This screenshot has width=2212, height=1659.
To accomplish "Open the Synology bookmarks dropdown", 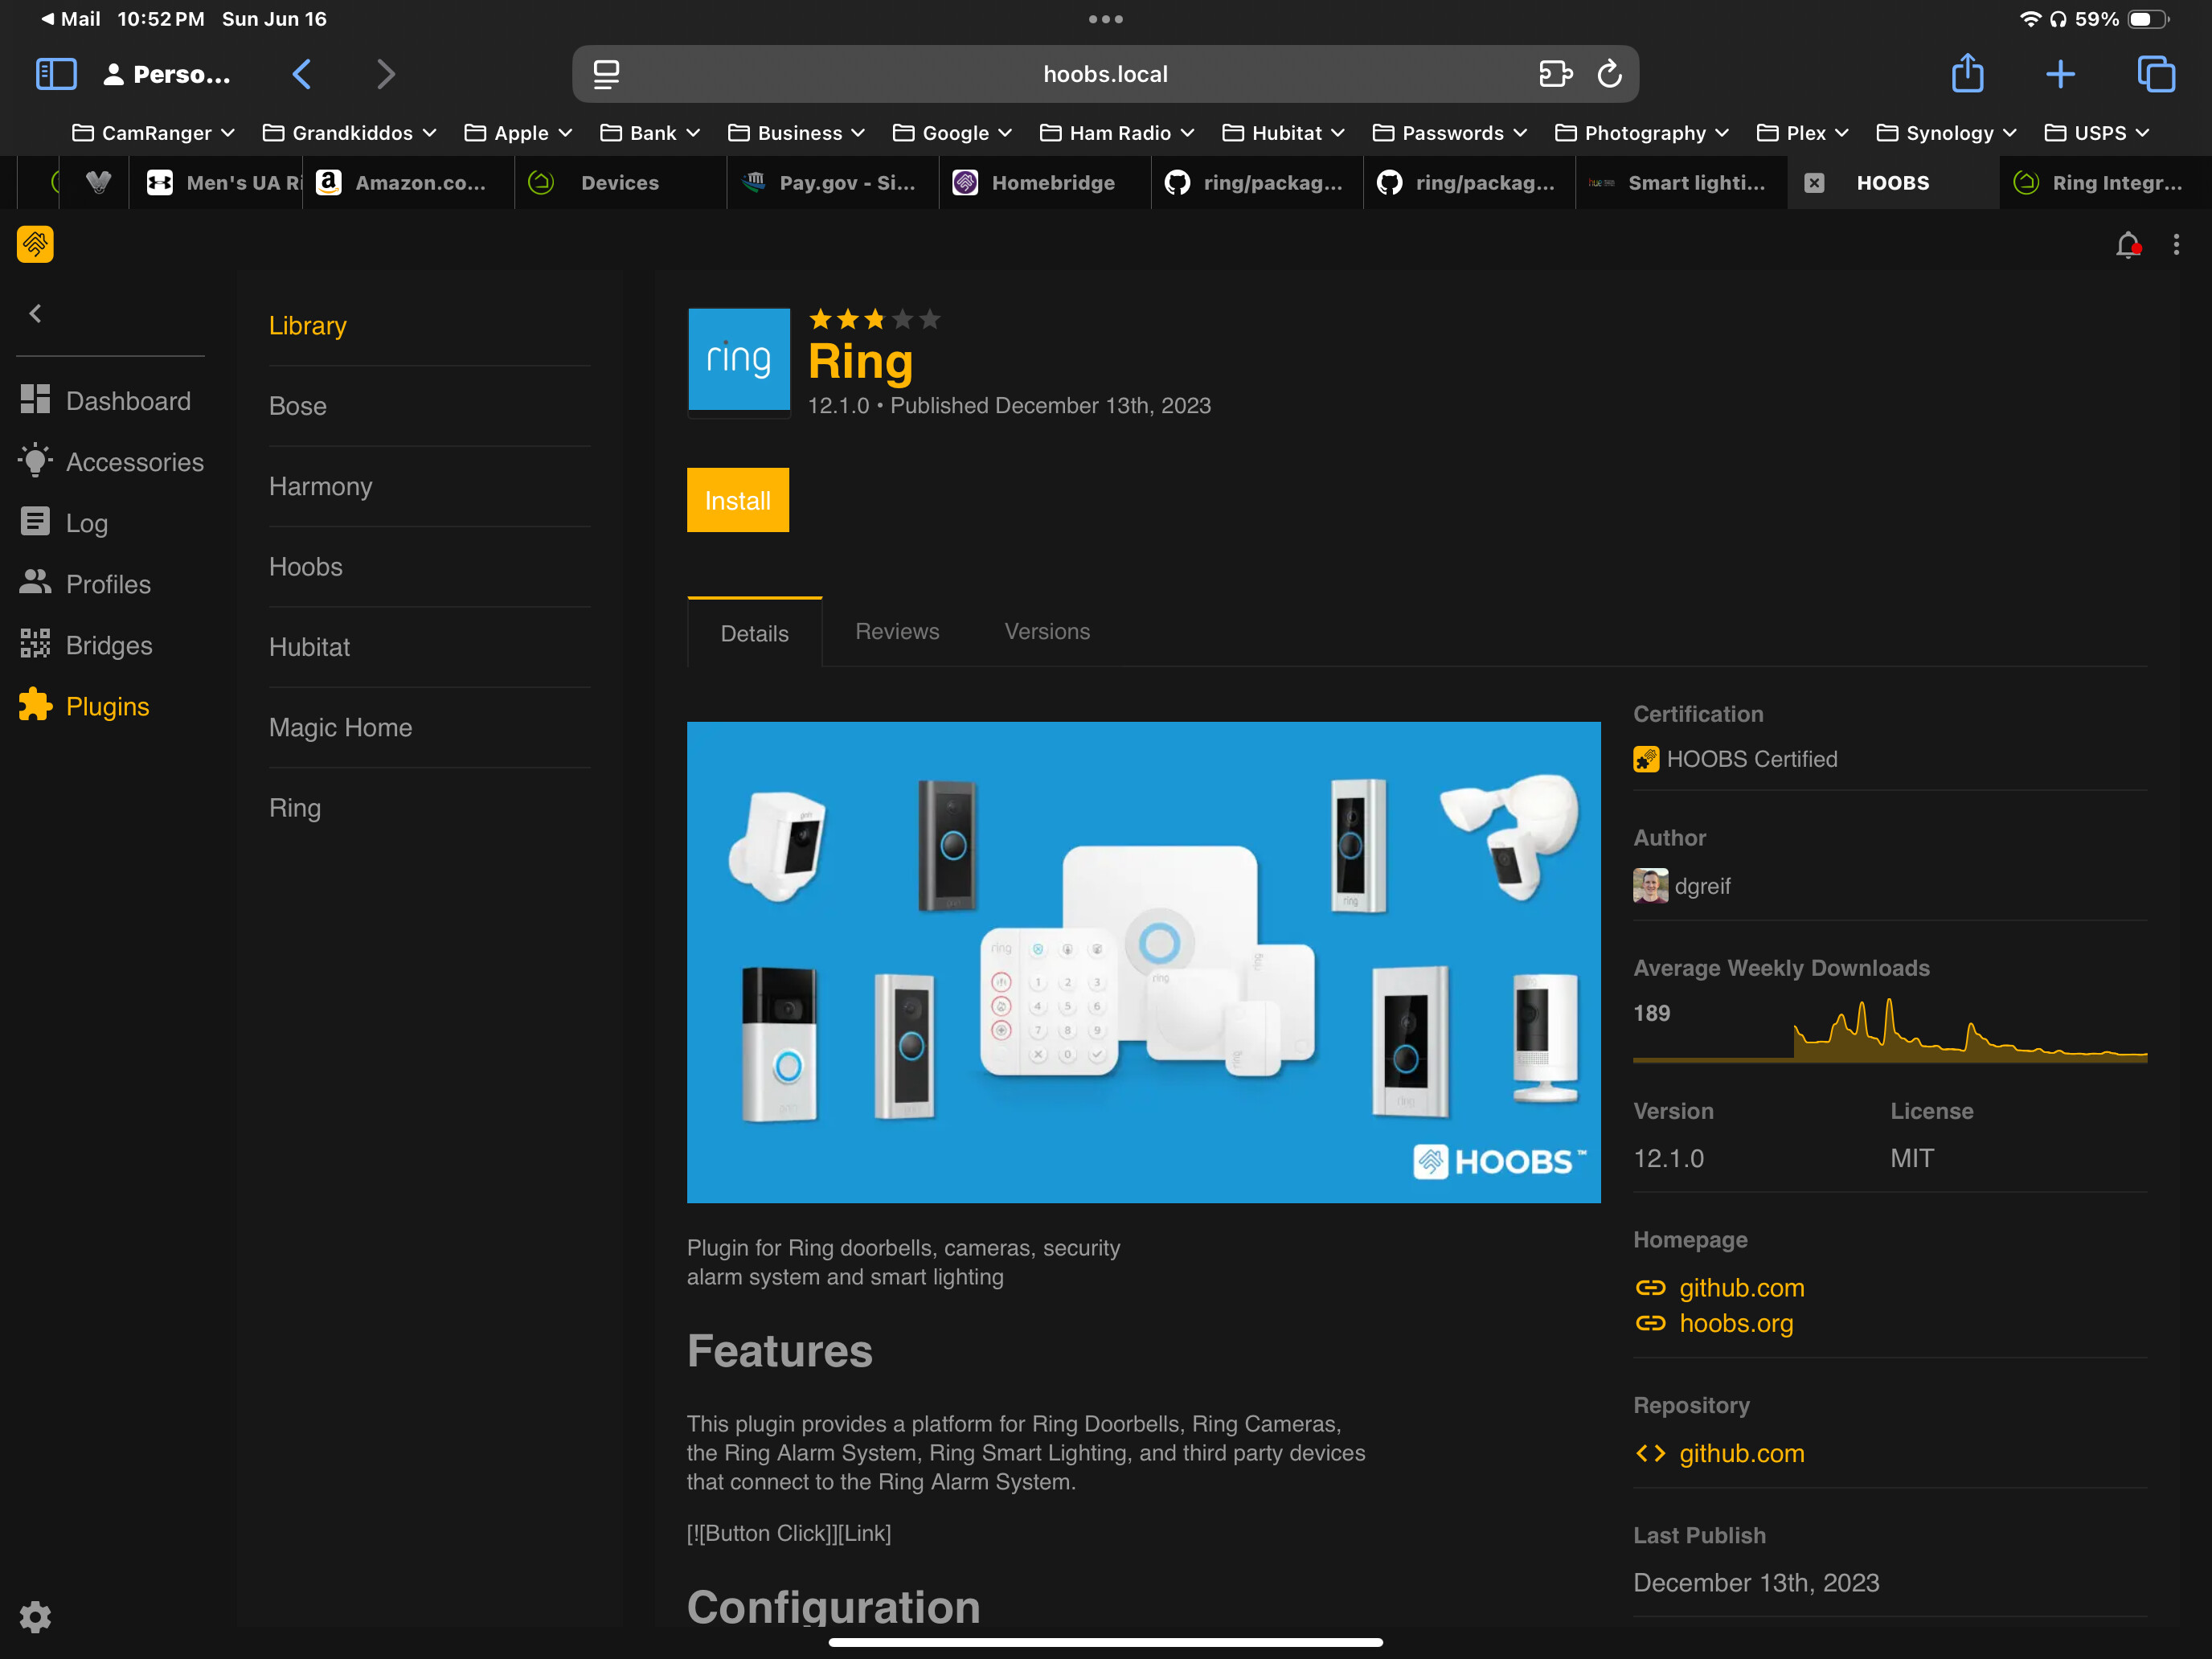I will (x=1946, y=133).
